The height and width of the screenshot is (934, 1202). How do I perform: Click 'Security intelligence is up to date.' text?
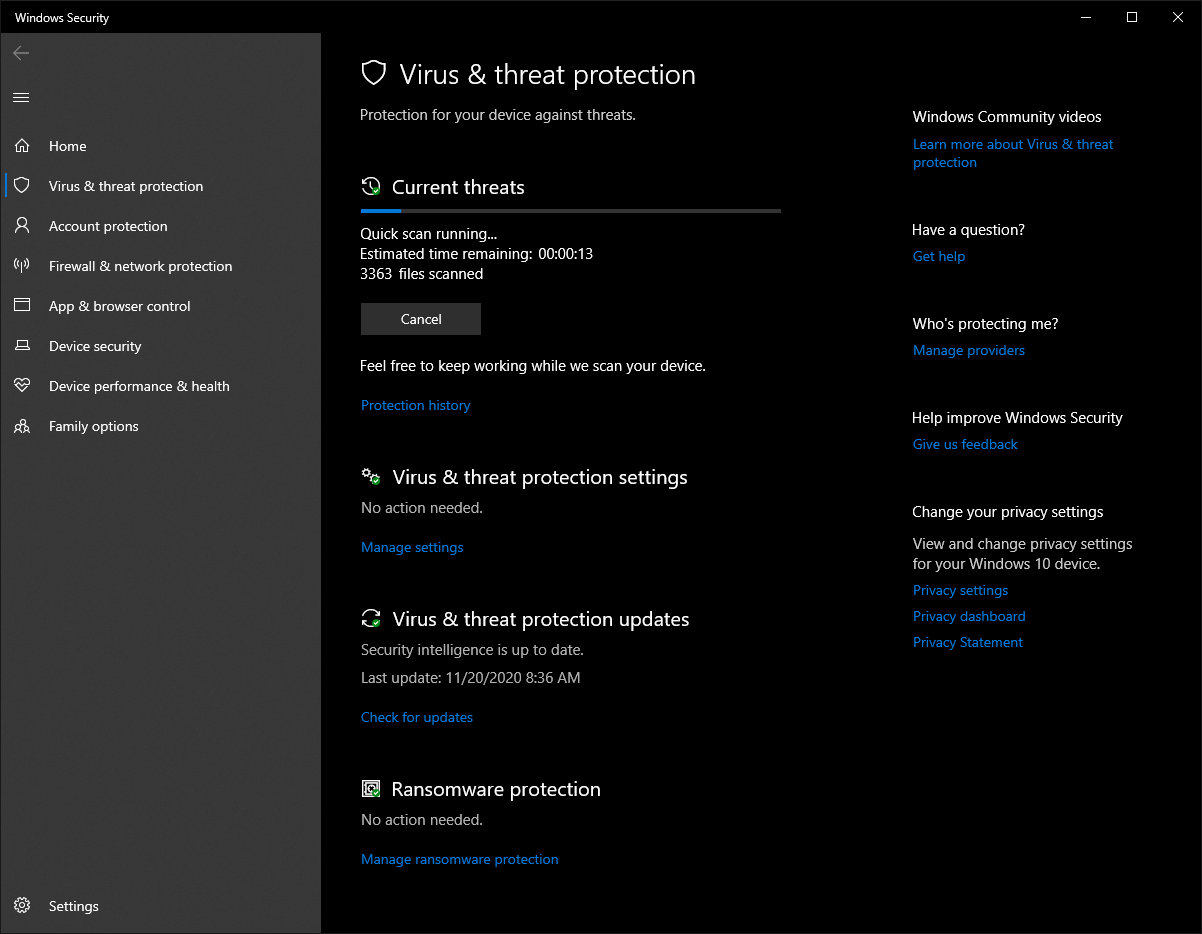click(472, 649)
